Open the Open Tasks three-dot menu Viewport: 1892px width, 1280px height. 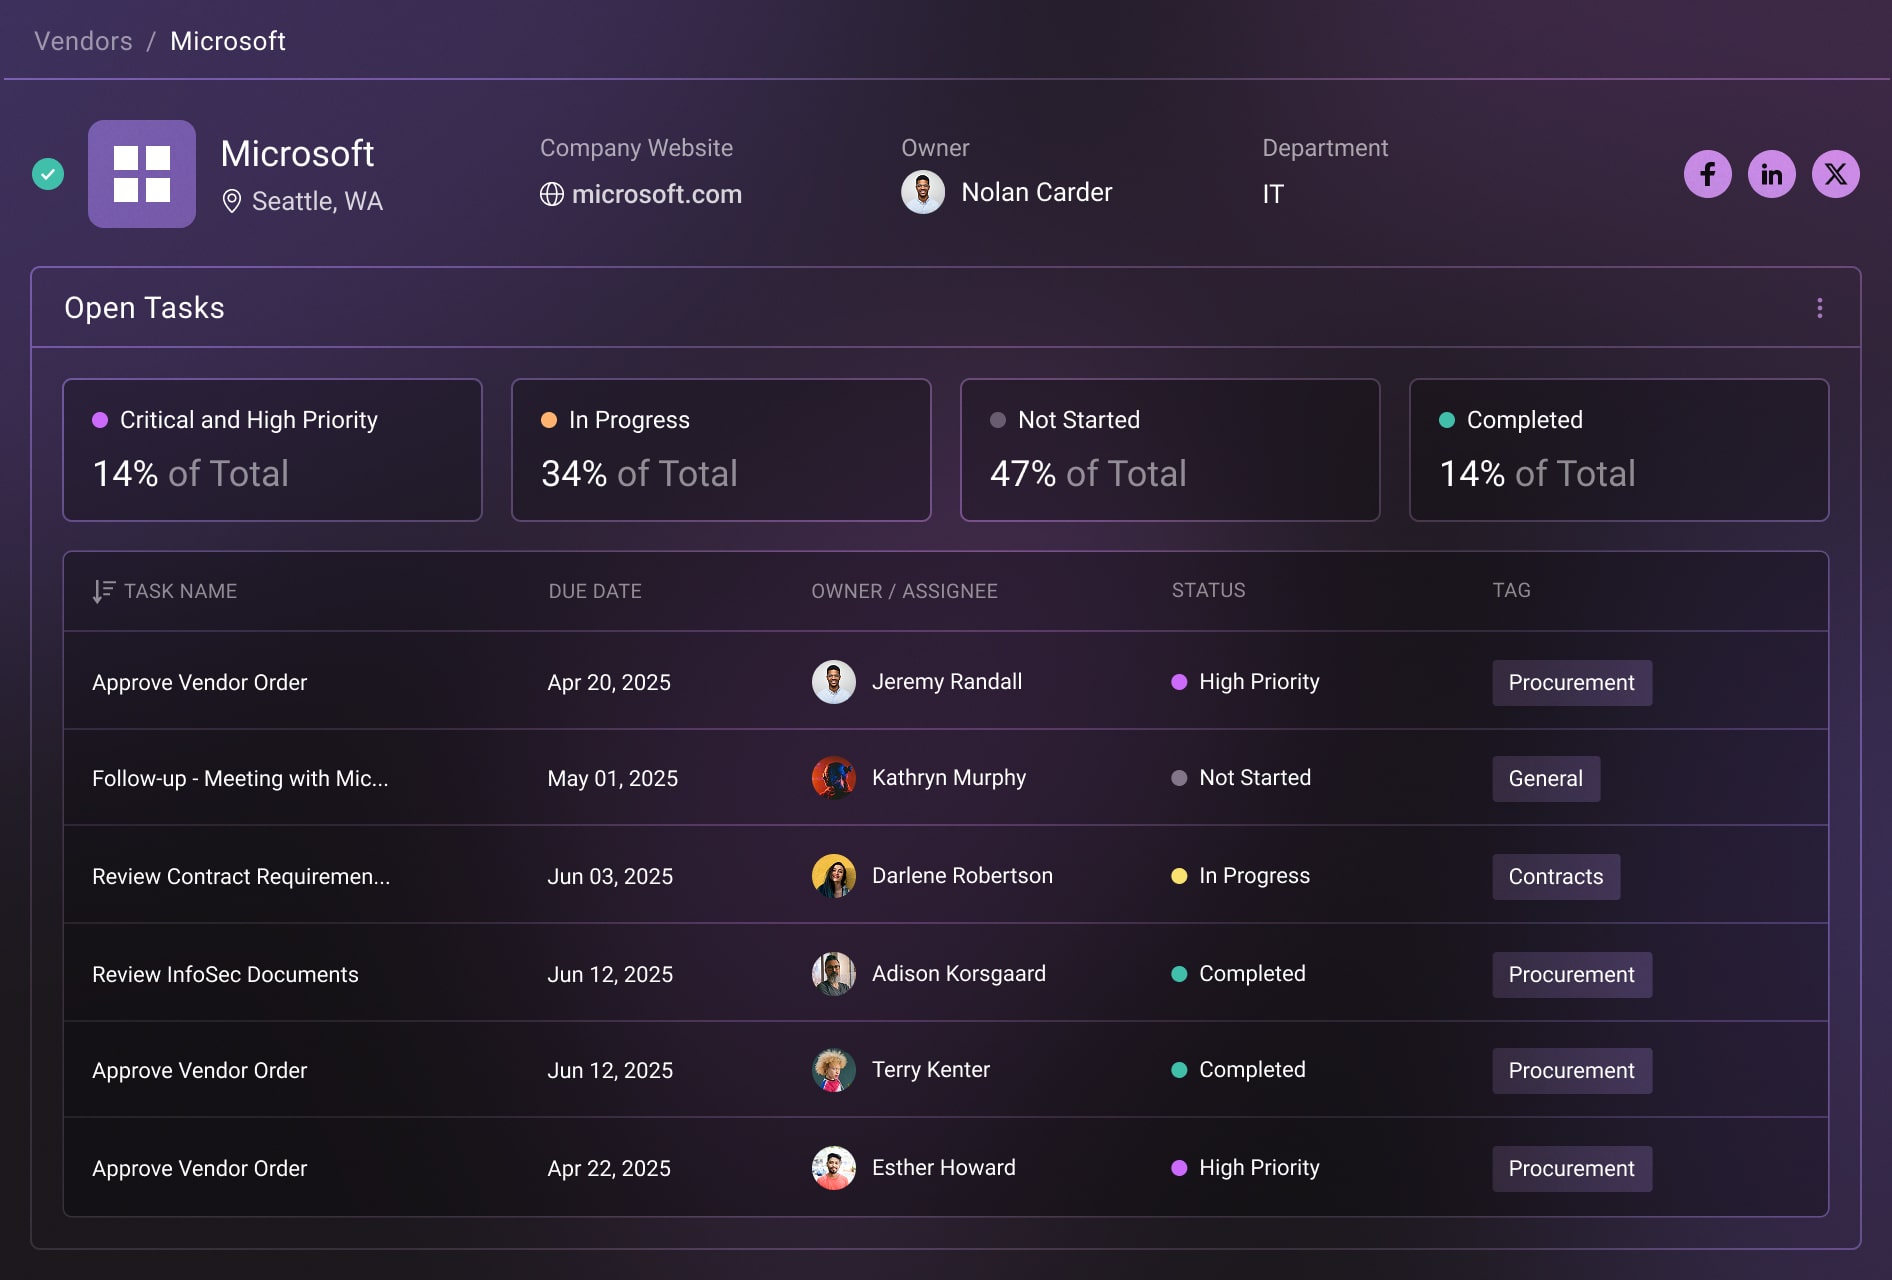click(1819, 308)
